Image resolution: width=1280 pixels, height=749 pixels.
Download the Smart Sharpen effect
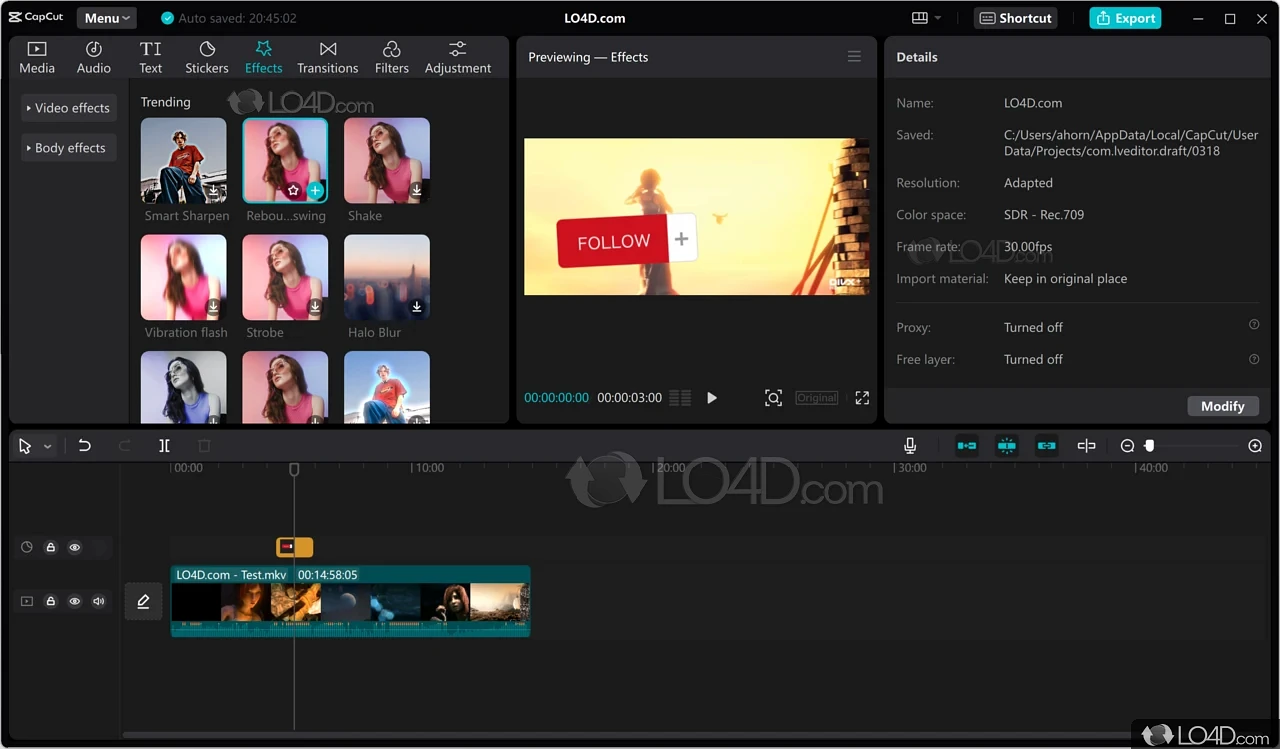coord(213,190)
